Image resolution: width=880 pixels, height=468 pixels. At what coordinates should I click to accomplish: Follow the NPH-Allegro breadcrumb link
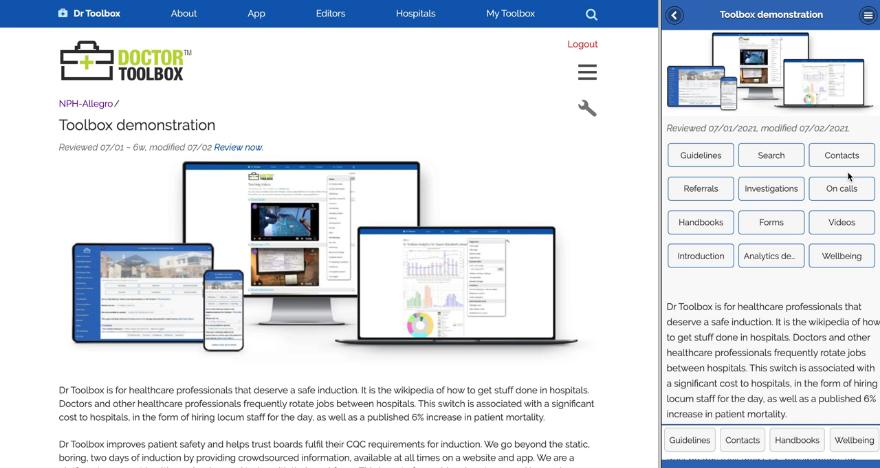(x=86, y=104)
